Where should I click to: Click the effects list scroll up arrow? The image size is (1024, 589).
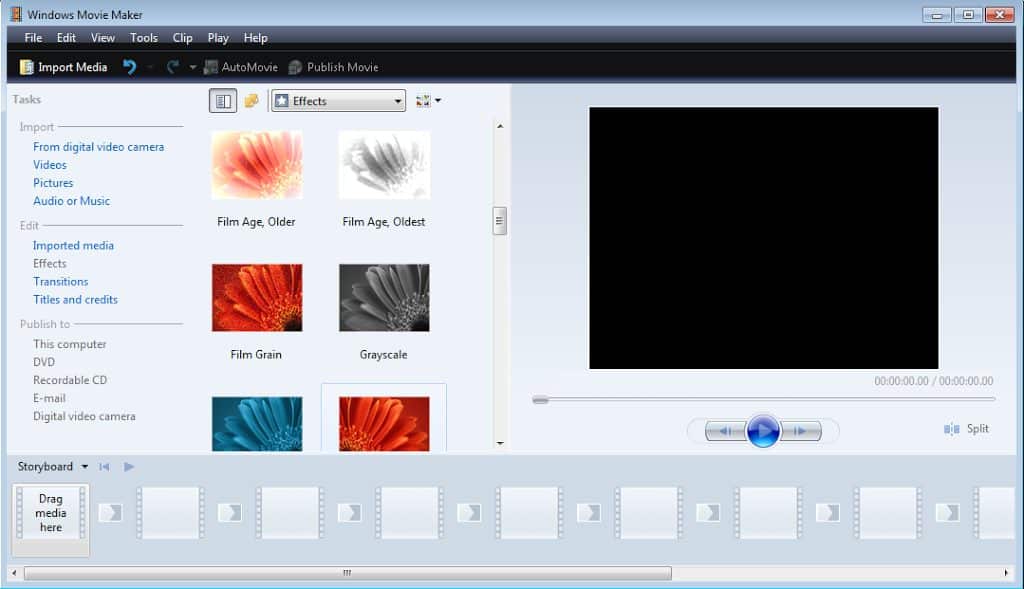coord(500,126)
